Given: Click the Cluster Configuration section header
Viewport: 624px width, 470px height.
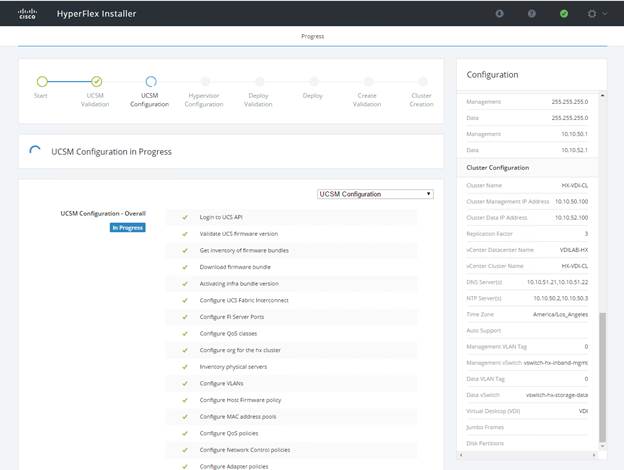Looking at the screenshot, I should point(497,168).
